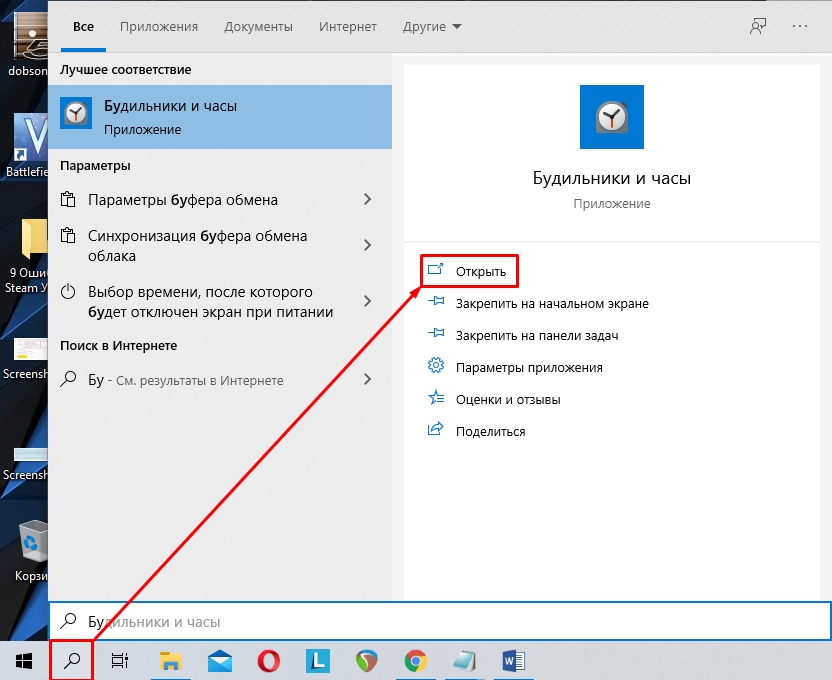
Task: Click the feedback icon in search header
Action: coord(758,26)
